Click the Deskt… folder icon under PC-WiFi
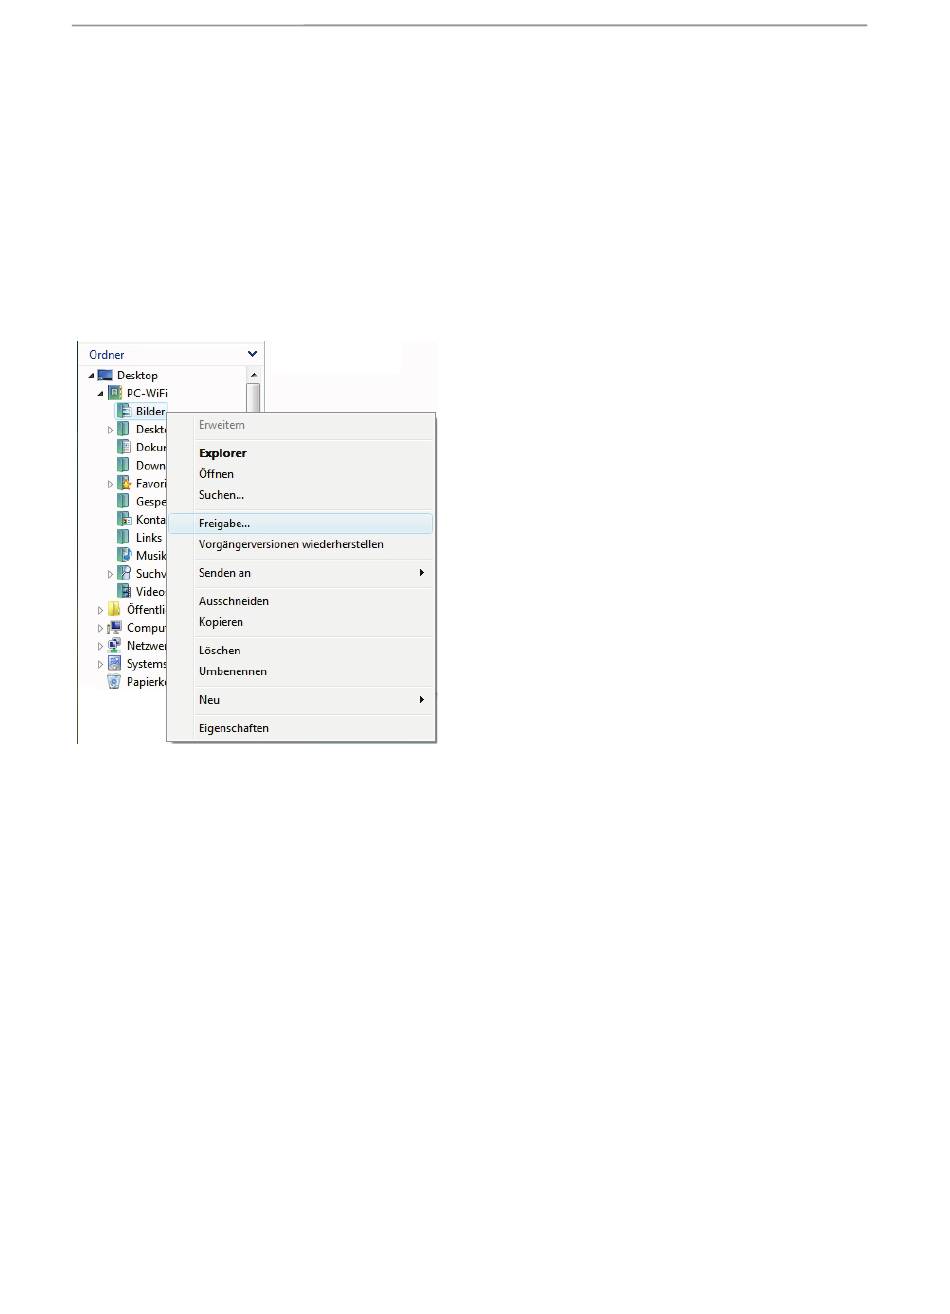 tap(124, 429)
